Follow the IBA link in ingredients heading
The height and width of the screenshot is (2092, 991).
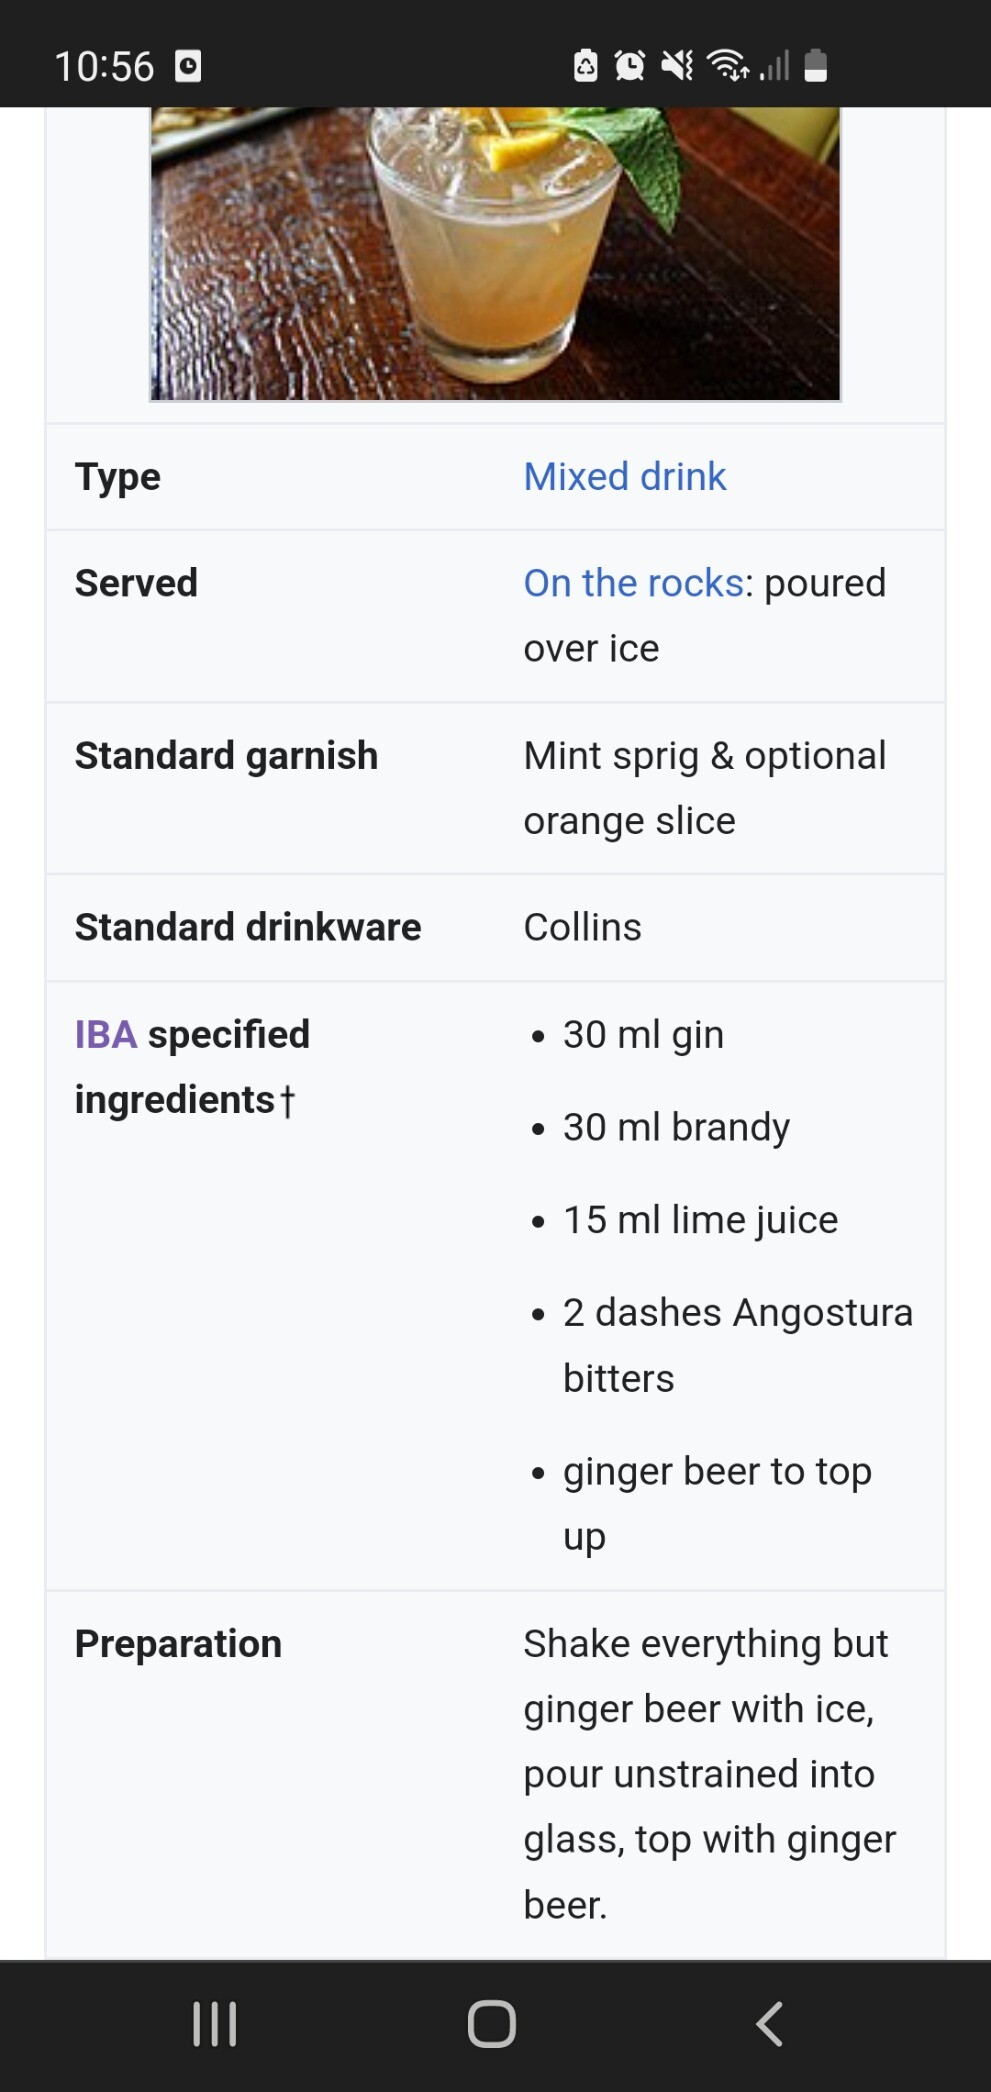coord(105,1034)
